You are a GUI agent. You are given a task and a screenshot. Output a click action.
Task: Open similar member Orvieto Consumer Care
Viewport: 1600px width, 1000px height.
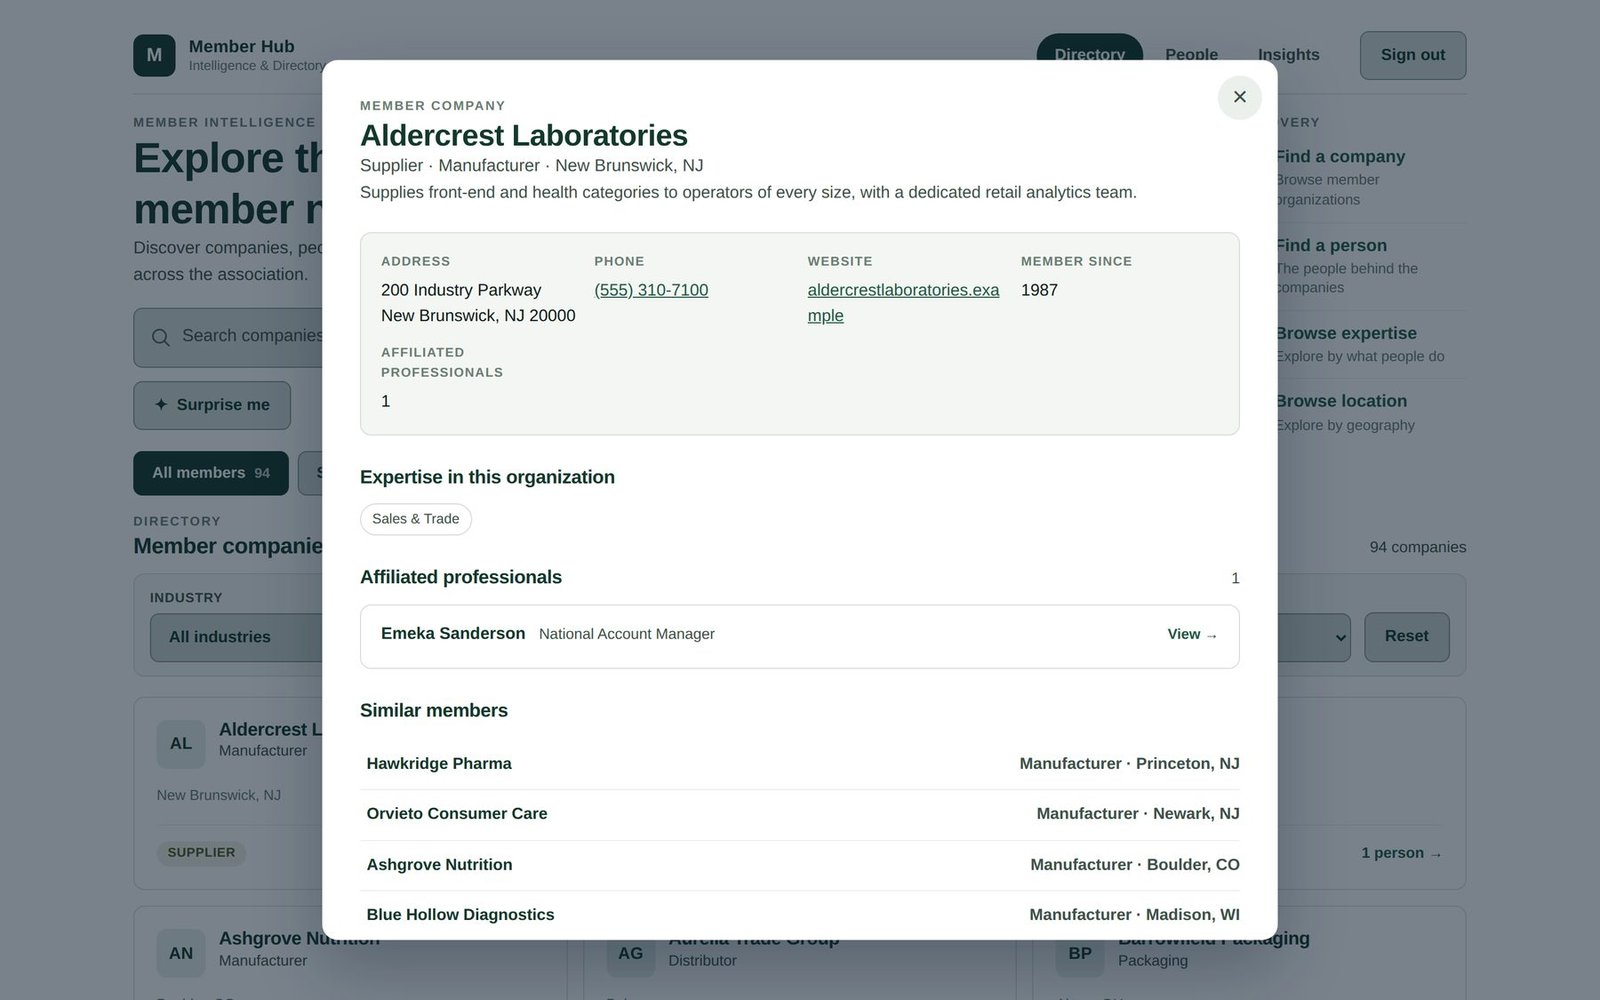tap(800, 814)
